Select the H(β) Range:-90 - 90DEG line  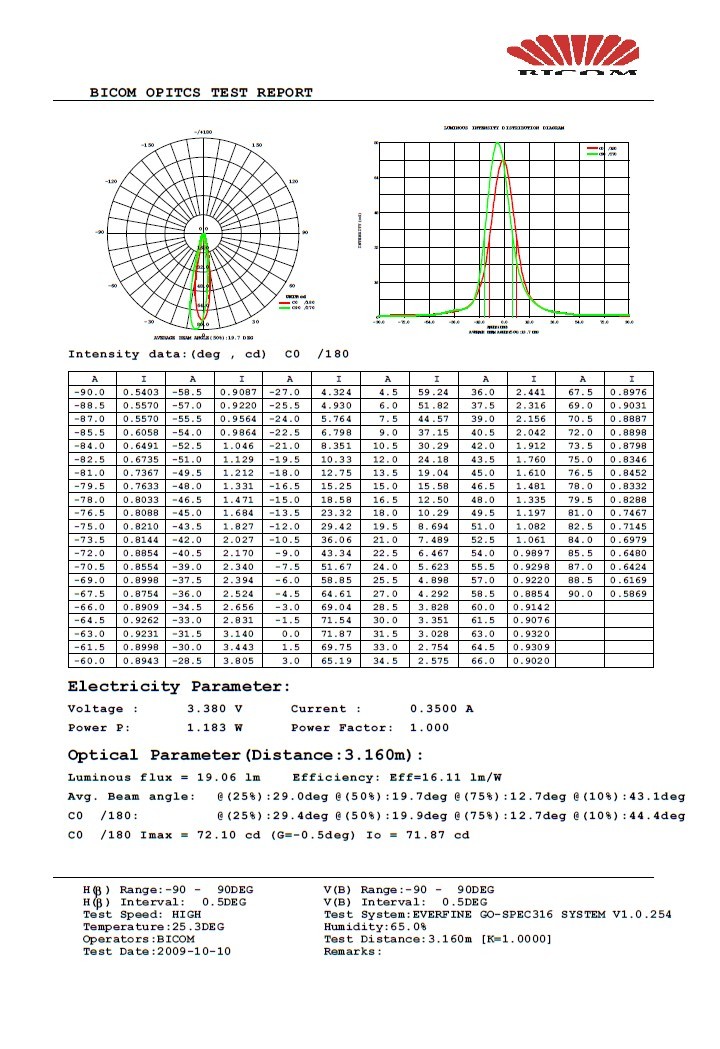(168, 890)
